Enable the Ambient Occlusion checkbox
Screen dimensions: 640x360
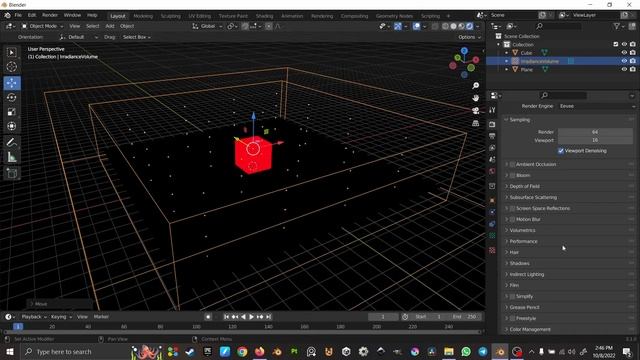click(512, 164)
